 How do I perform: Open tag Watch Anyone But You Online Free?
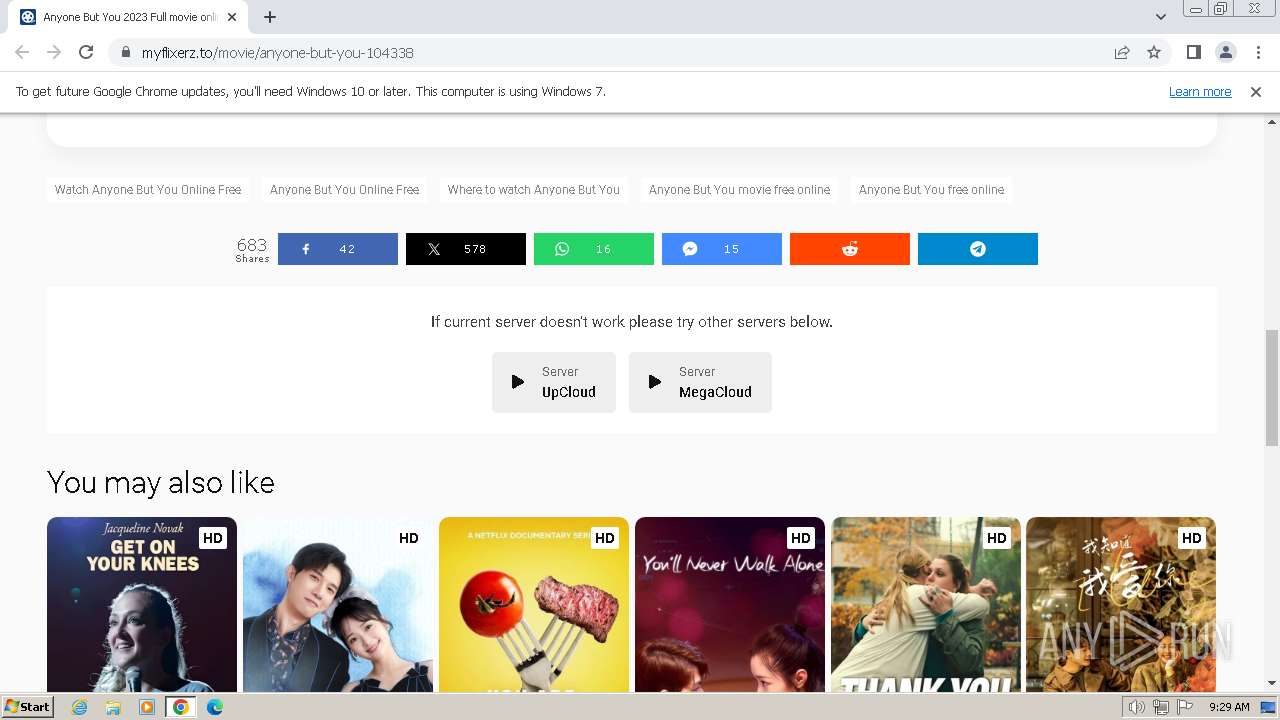coord(148,189)
